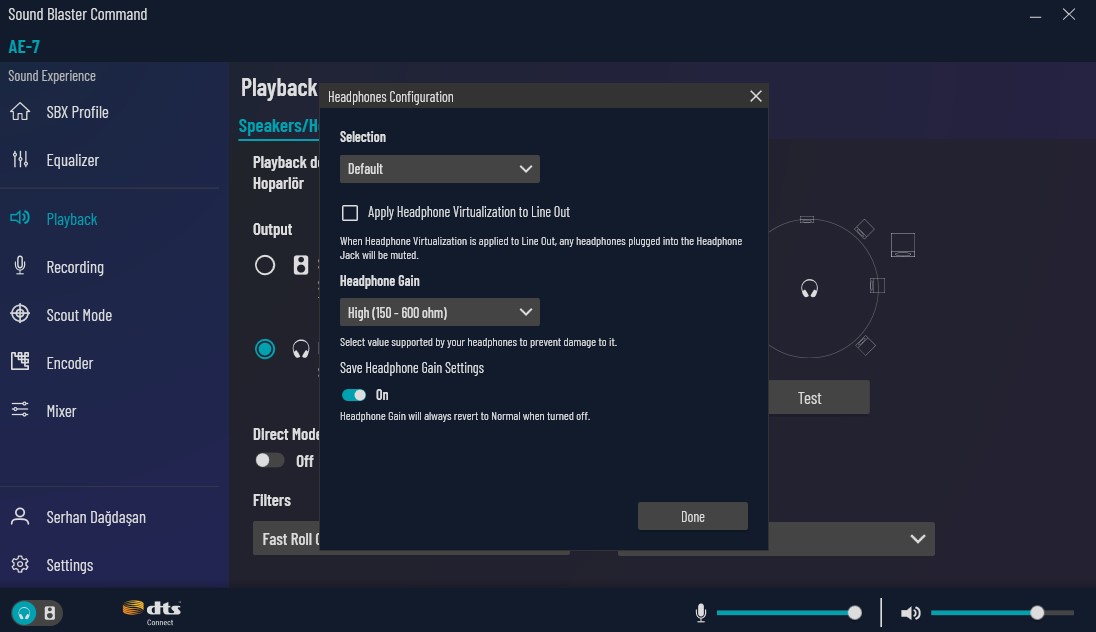This screenshot has width=1096, height=632.
Task: Click the Recording microphone icon in sidebar
Action: (20, 266)
